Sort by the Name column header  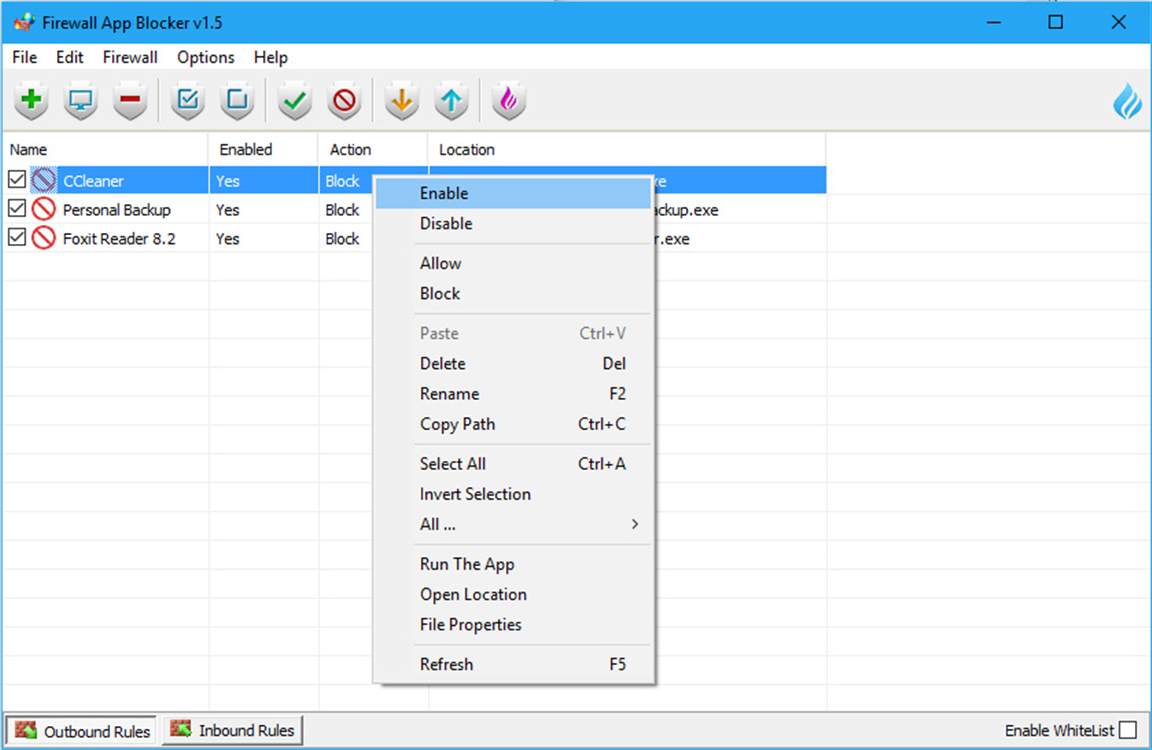[x=106, y=149]
